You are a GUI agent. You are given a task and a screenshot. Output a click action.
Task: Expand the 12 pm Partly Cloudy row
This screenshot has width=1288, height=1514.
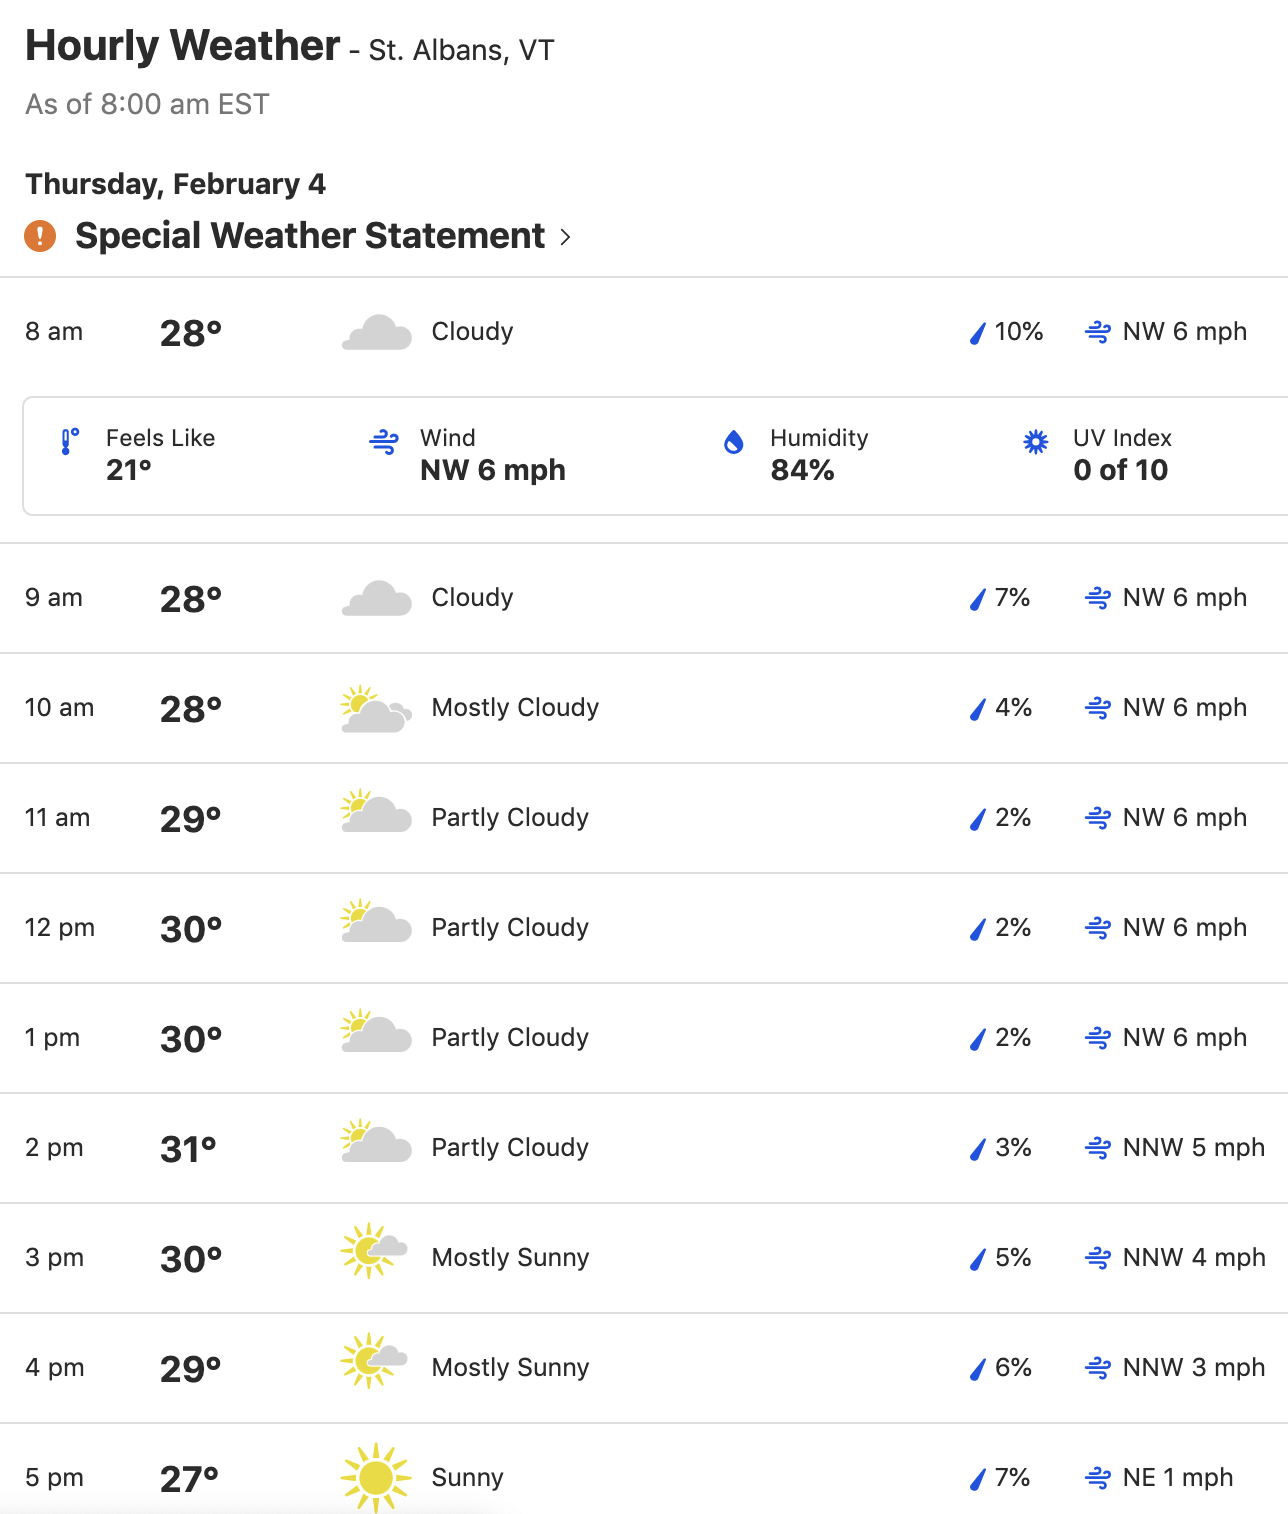pos(640,928)
